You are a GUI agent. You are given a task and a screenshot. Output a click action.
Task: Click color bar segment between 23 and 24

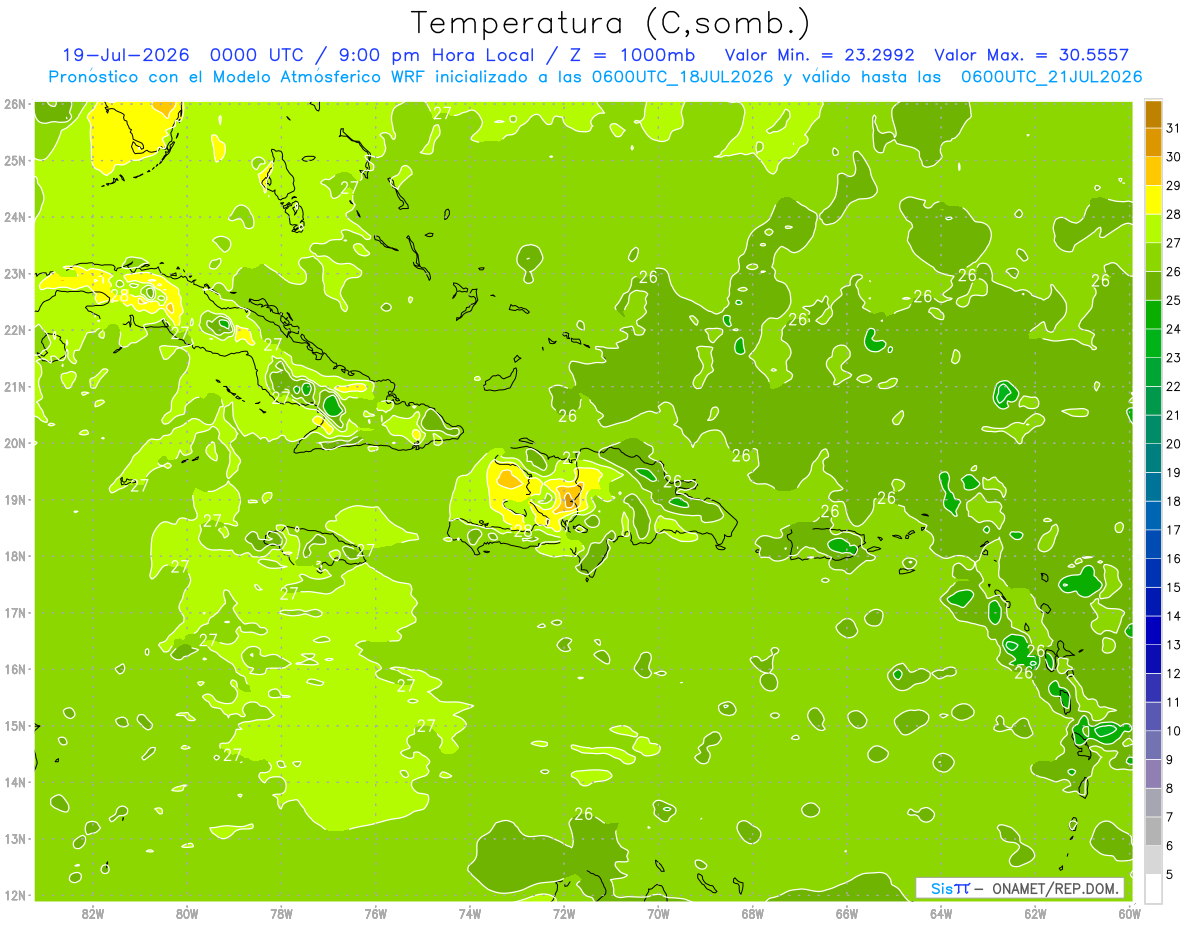(1153, 344)
